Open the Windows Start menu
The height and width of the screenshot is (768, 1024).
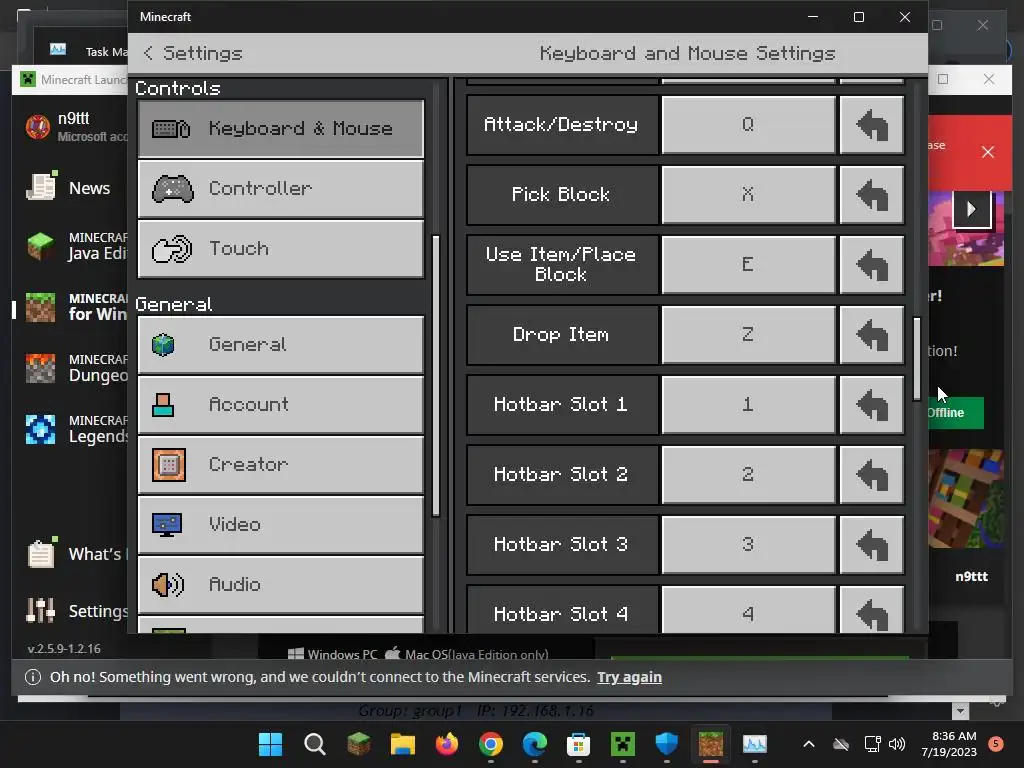tap(270, 744)
